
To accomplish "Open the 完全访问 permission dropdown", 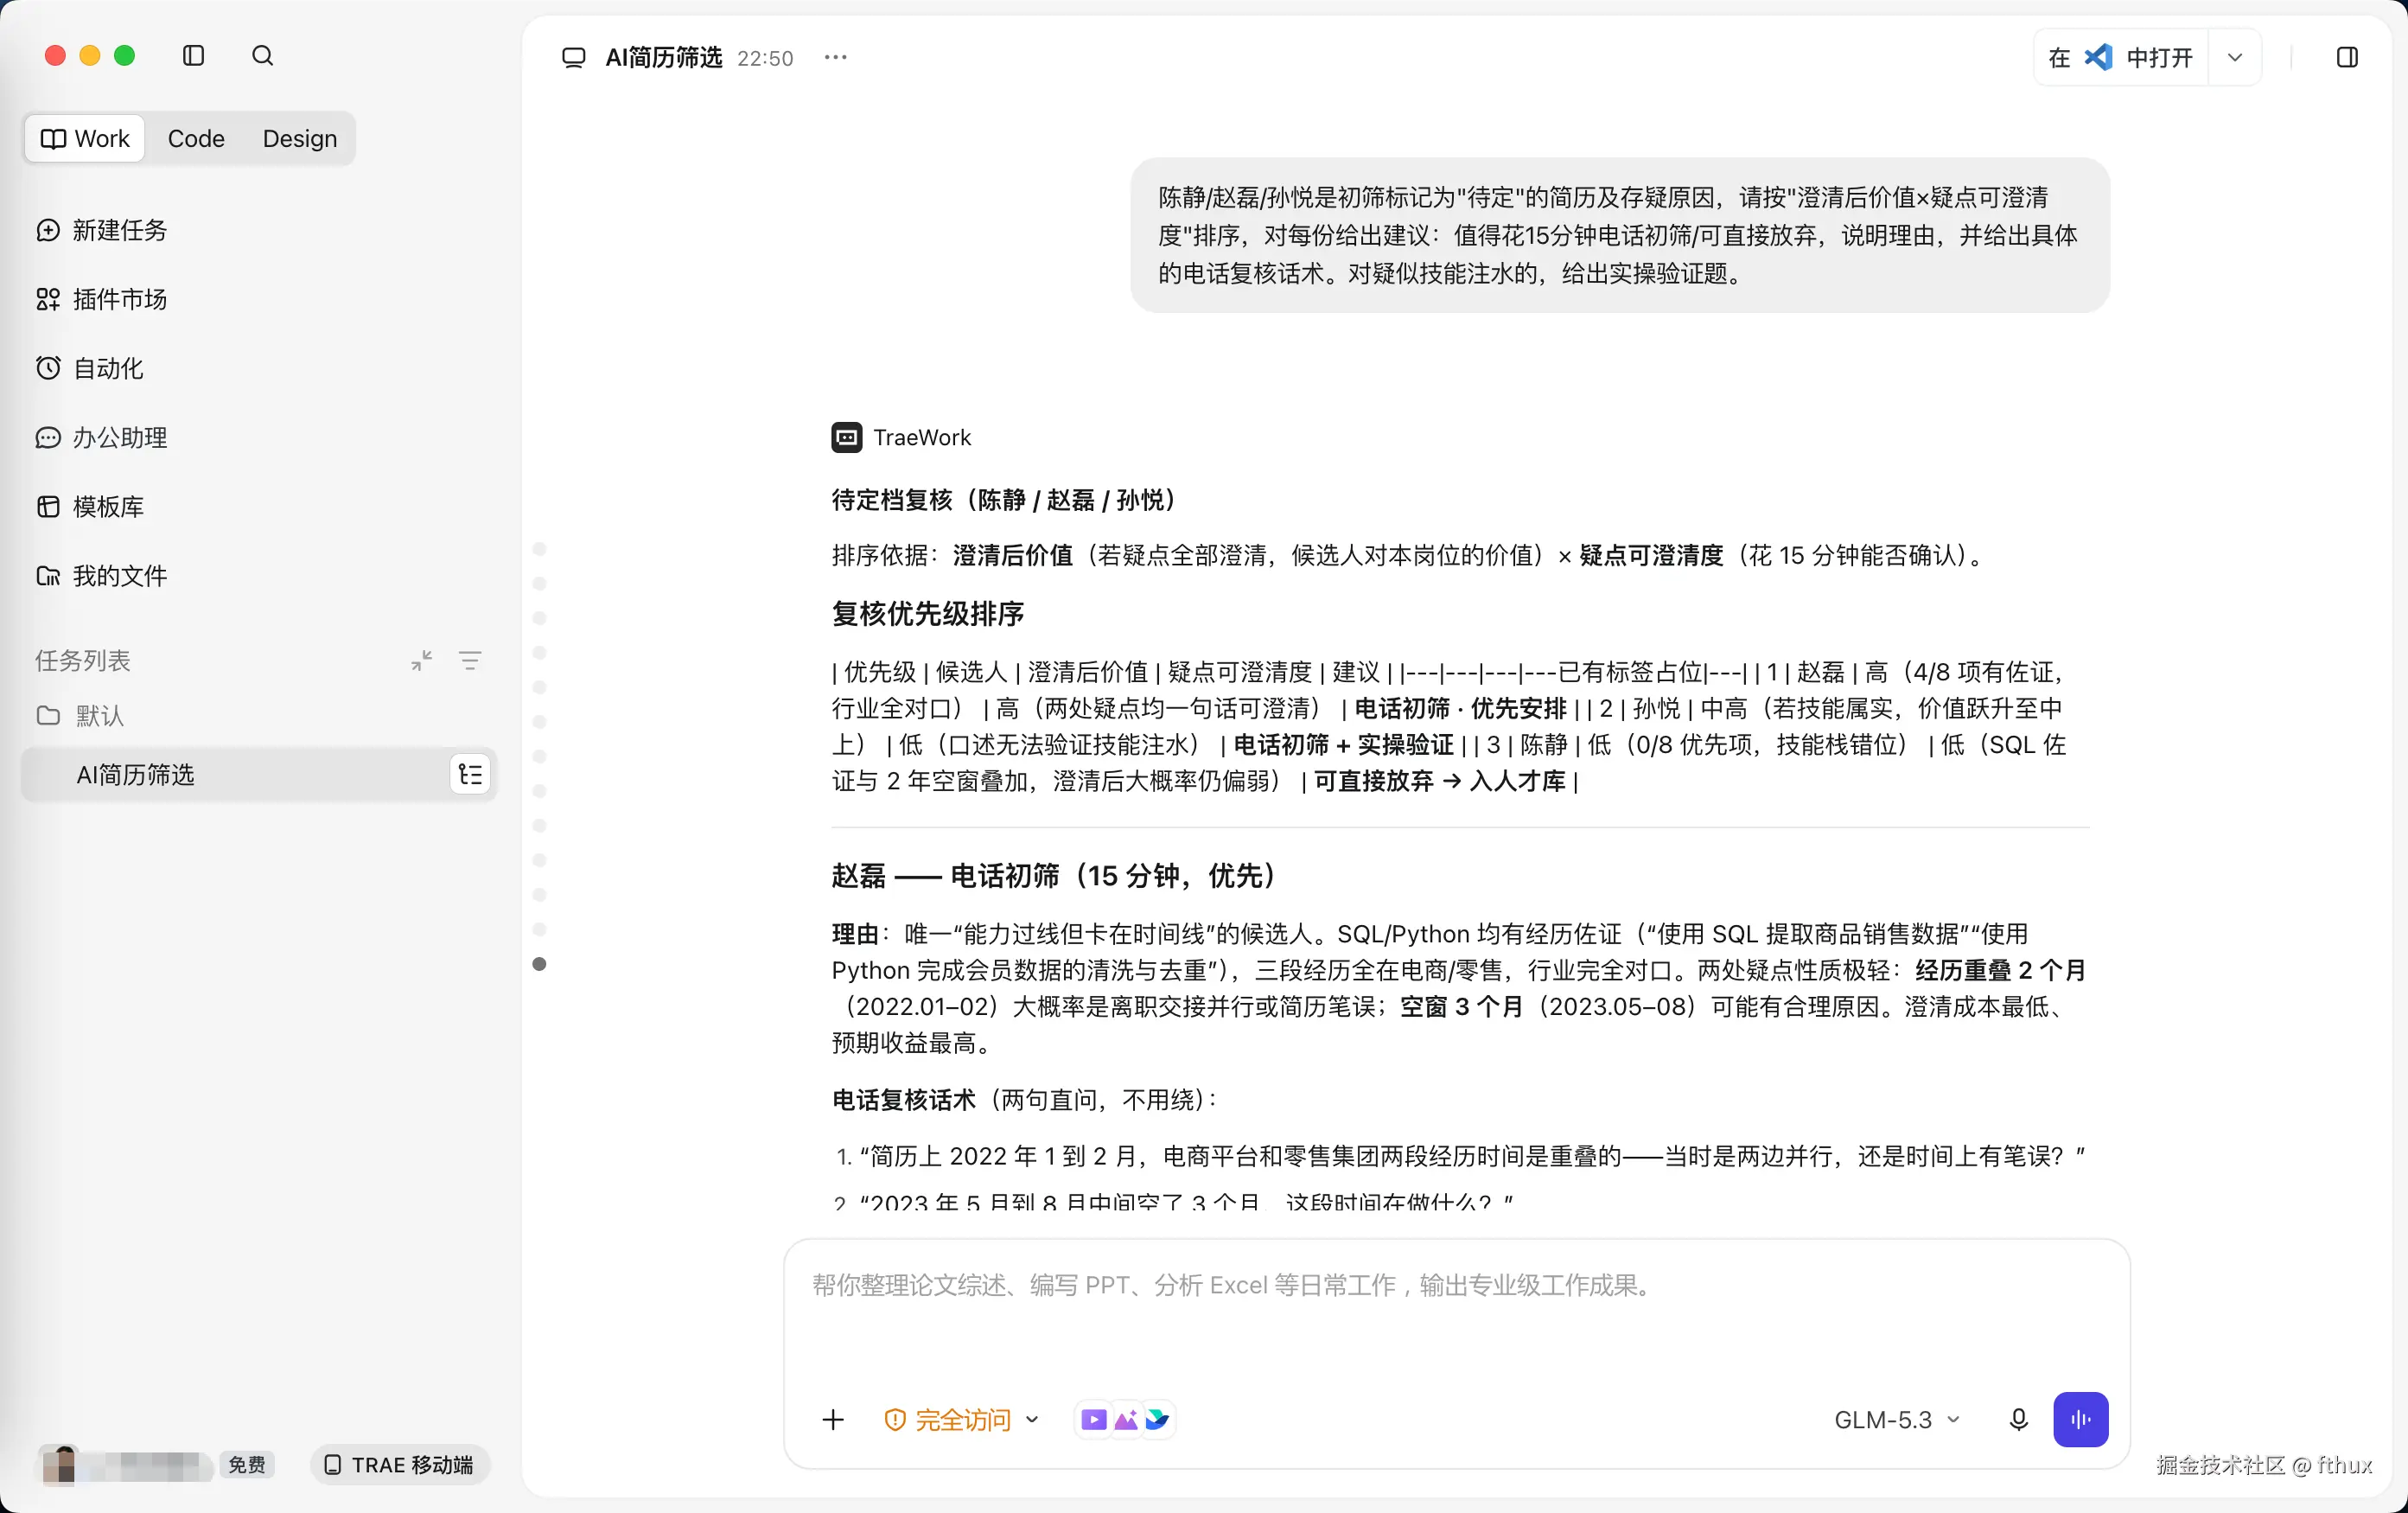I will point(963,1419).
